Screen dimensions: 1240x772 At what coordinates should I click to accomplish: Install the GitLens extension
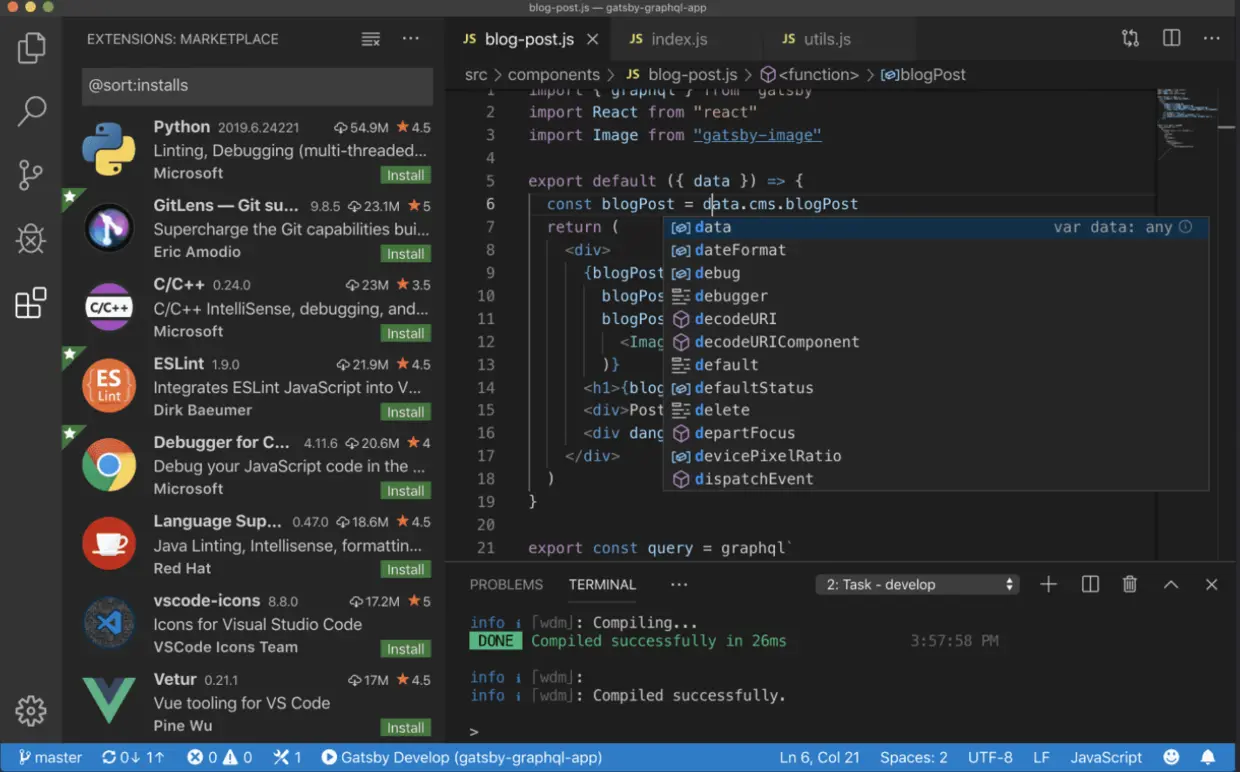click(x=405, y=254)
